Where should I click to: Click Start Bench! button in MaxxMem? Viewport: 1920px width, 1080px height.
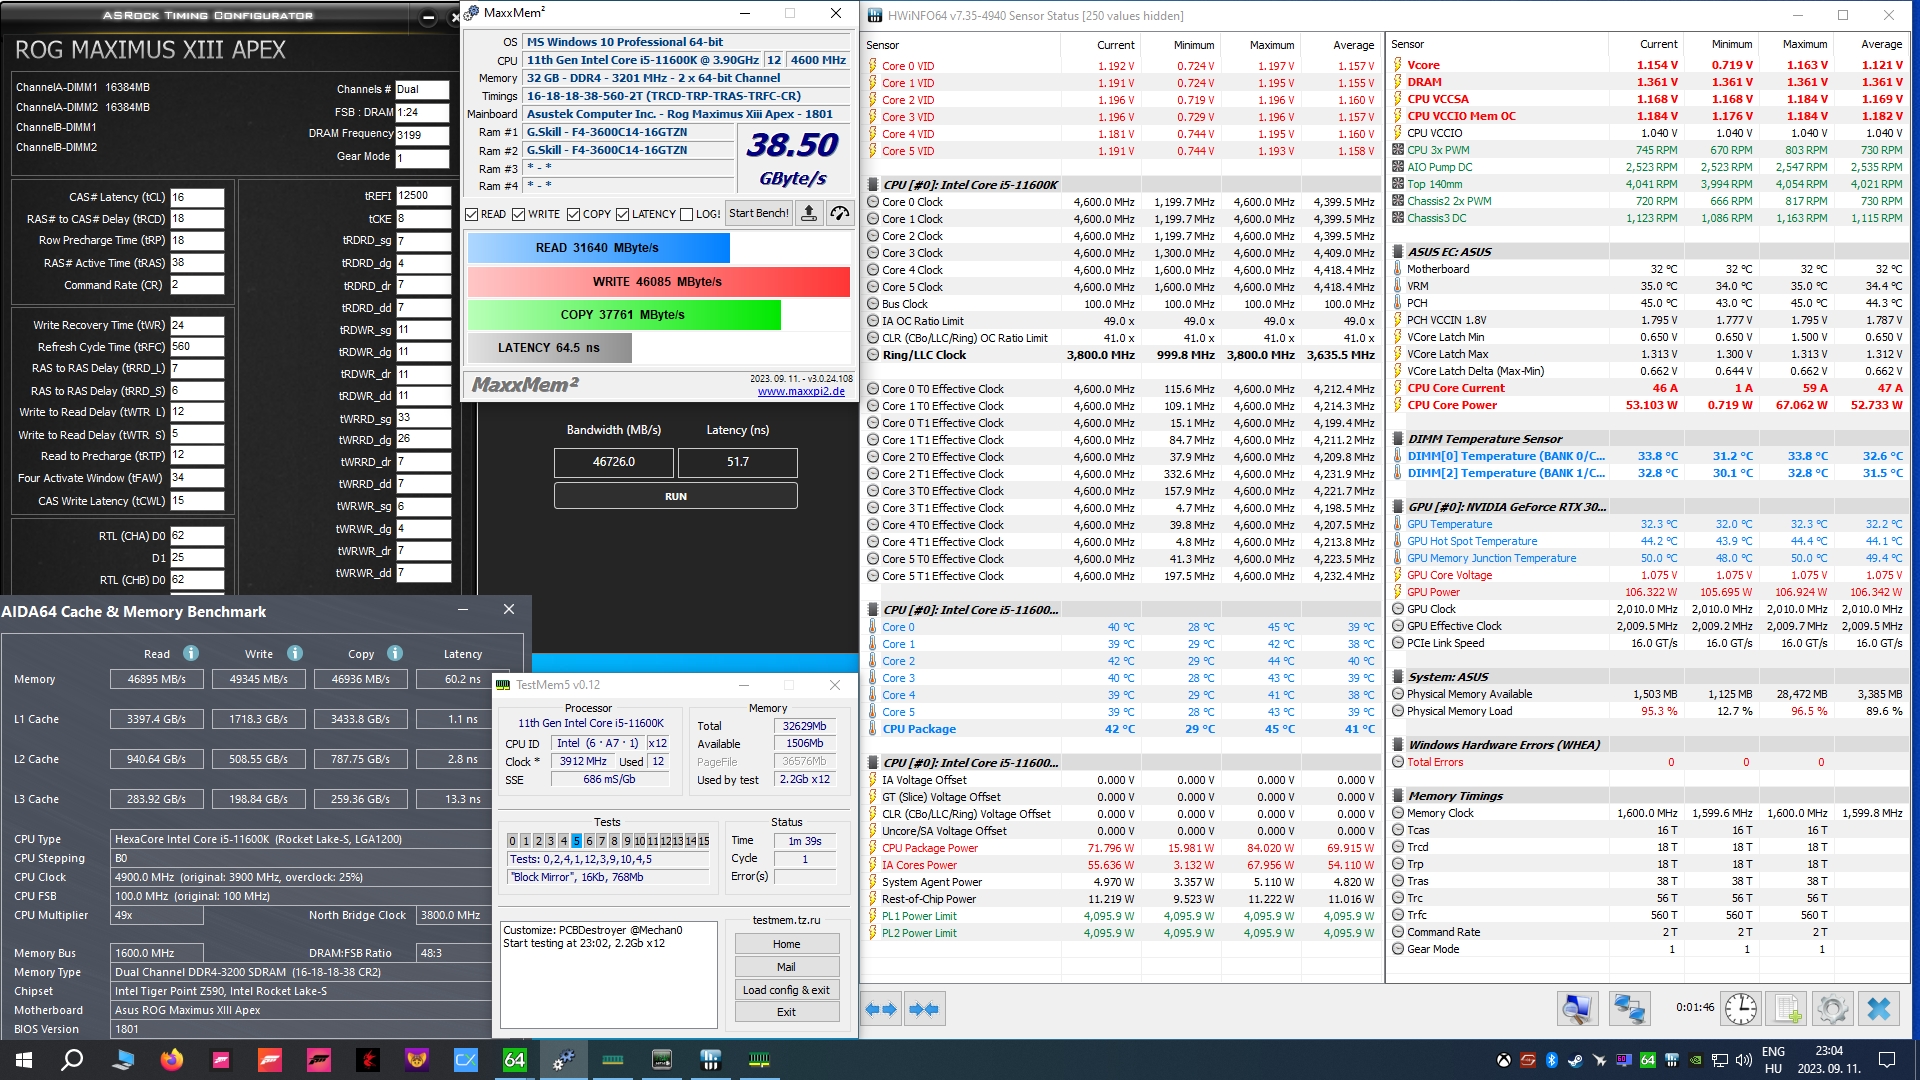(x=758, y=213)
